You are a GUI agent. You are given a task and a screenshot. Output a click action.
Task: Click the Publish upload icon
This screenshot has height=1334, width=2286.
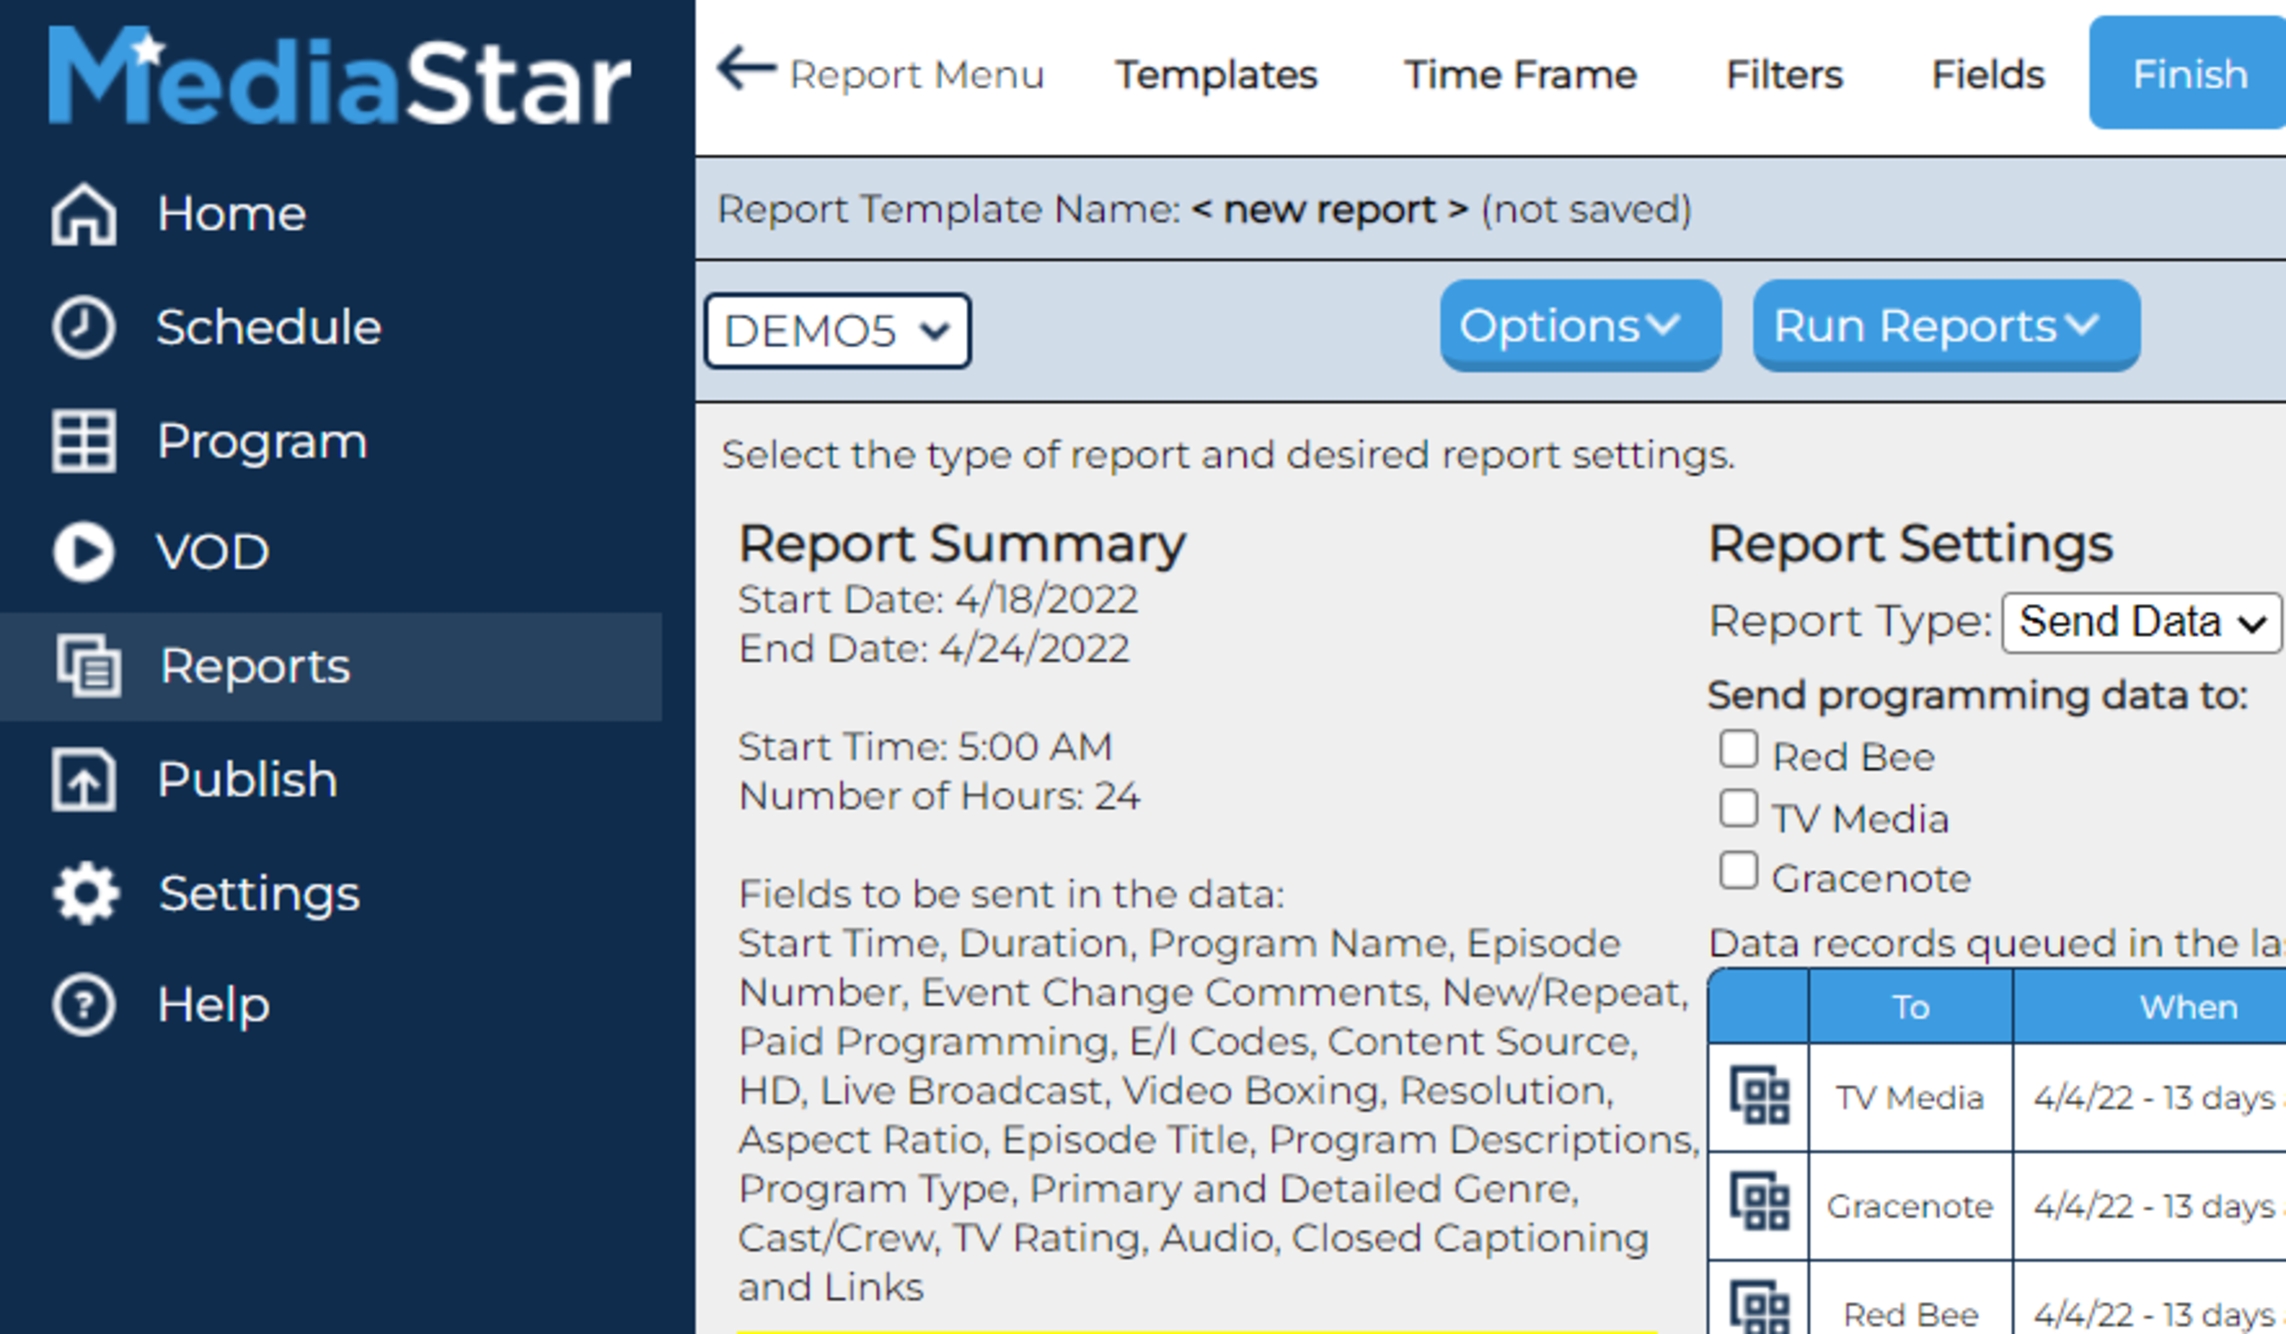coord(84,780)
